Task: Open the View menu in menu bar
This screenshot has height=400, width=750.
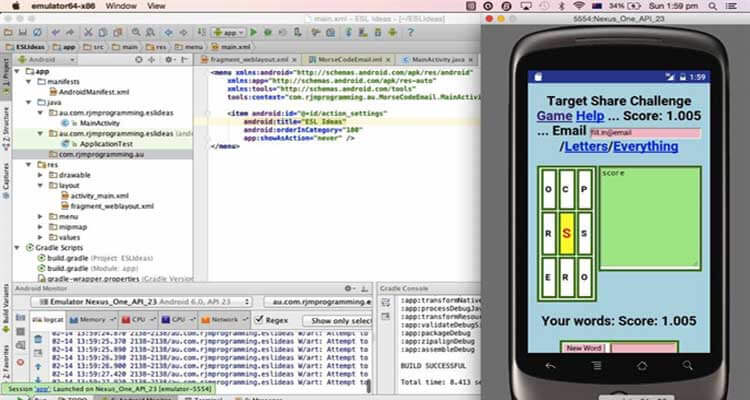Action: click(x=156, y=6)
